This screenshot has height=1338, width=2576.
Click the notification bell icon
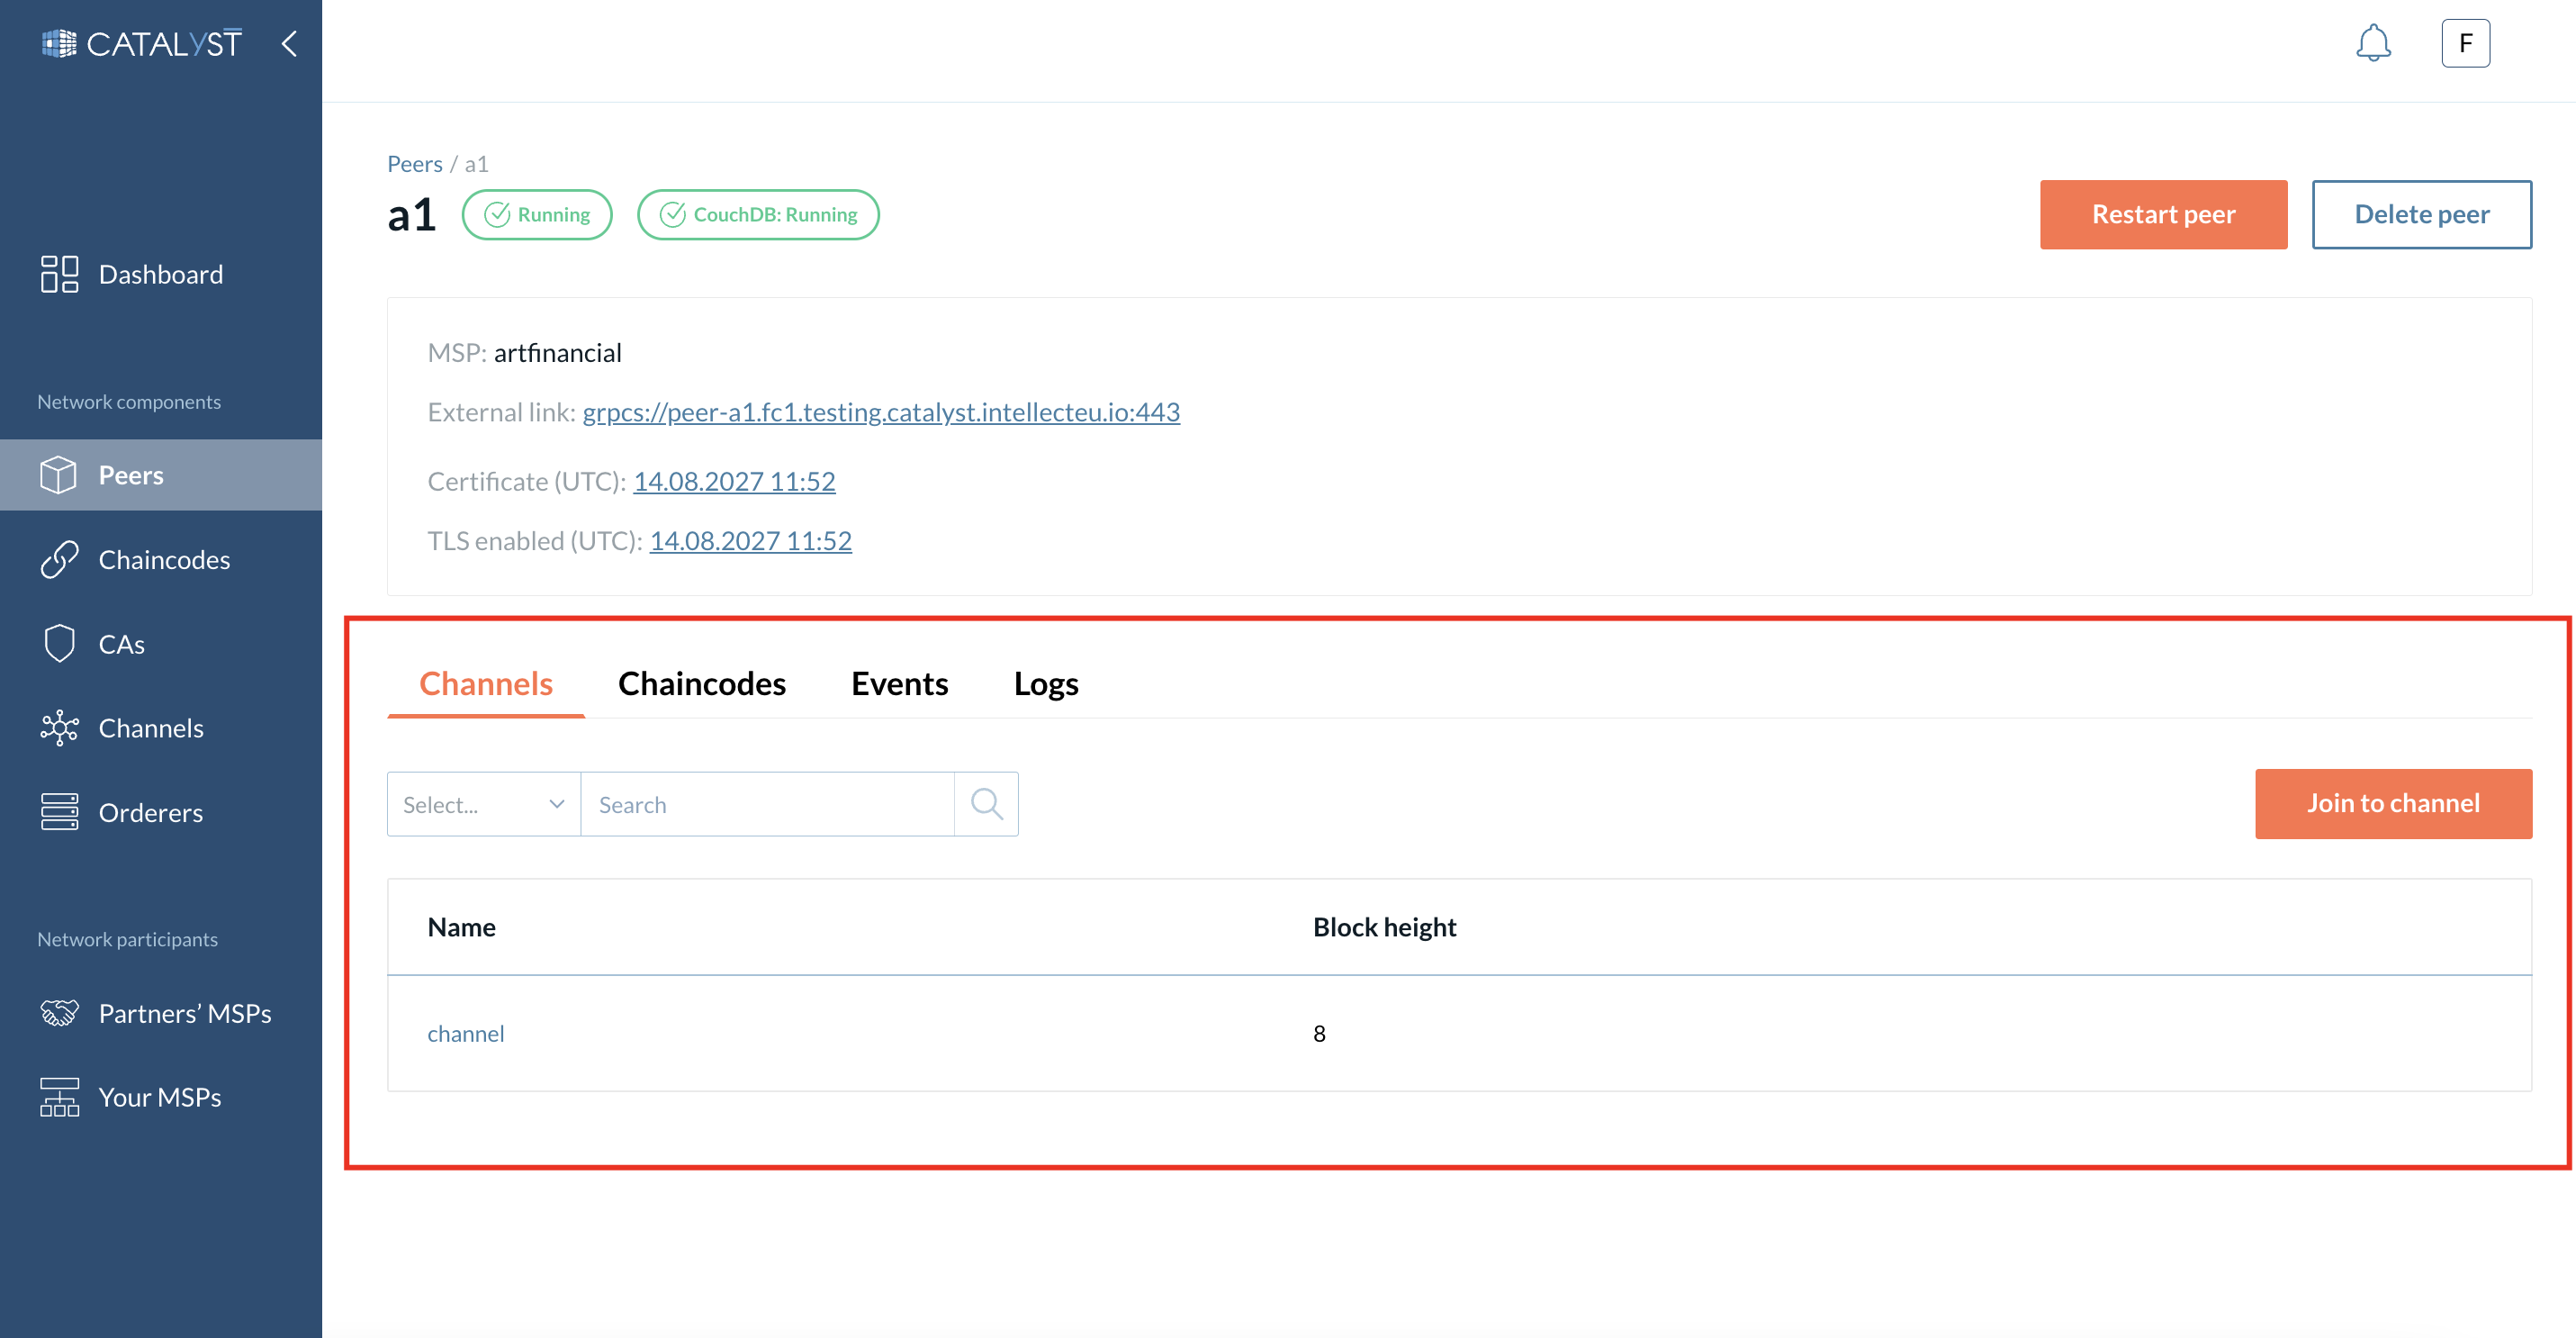[2372, 44]
